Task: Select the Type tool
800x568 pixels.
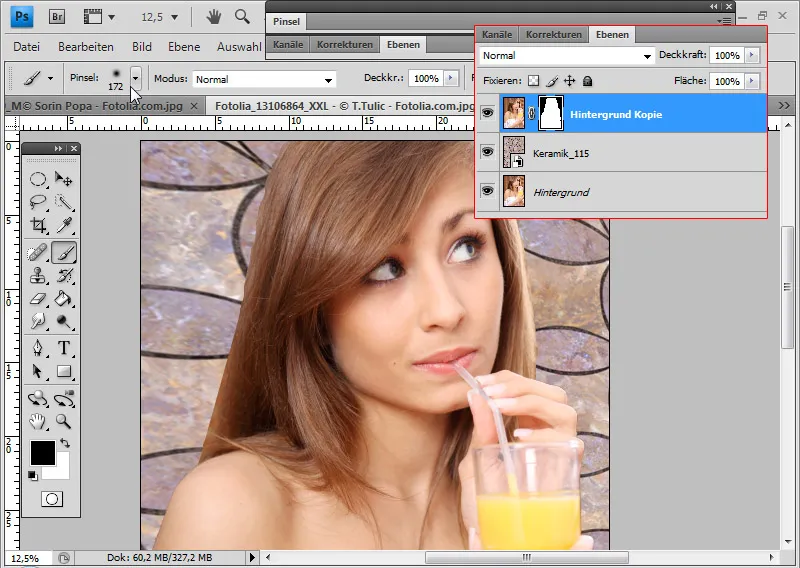Action: 64,348
